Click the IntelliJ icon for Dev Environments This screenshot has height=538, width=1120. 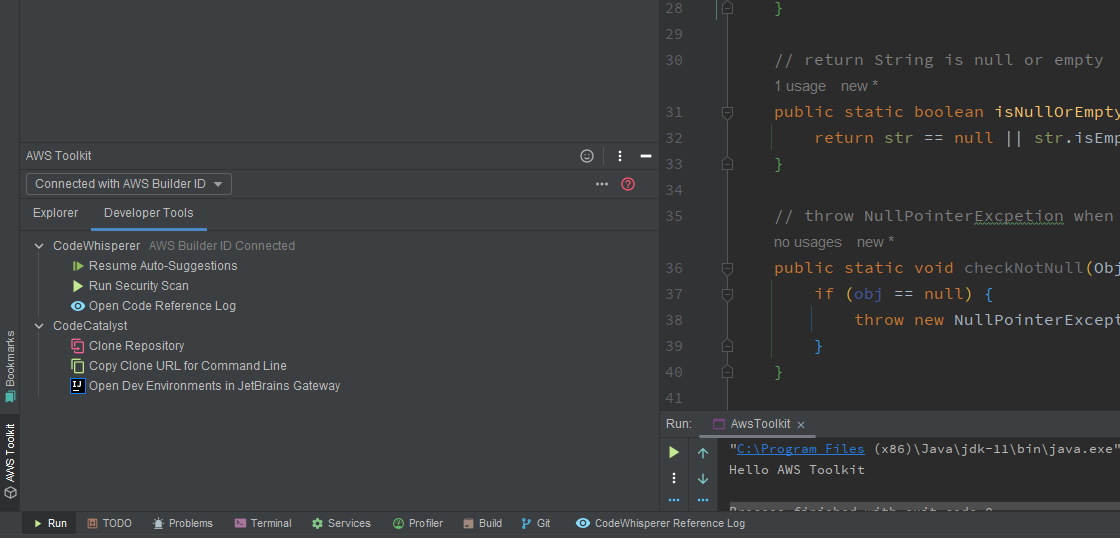coord(78,386)
